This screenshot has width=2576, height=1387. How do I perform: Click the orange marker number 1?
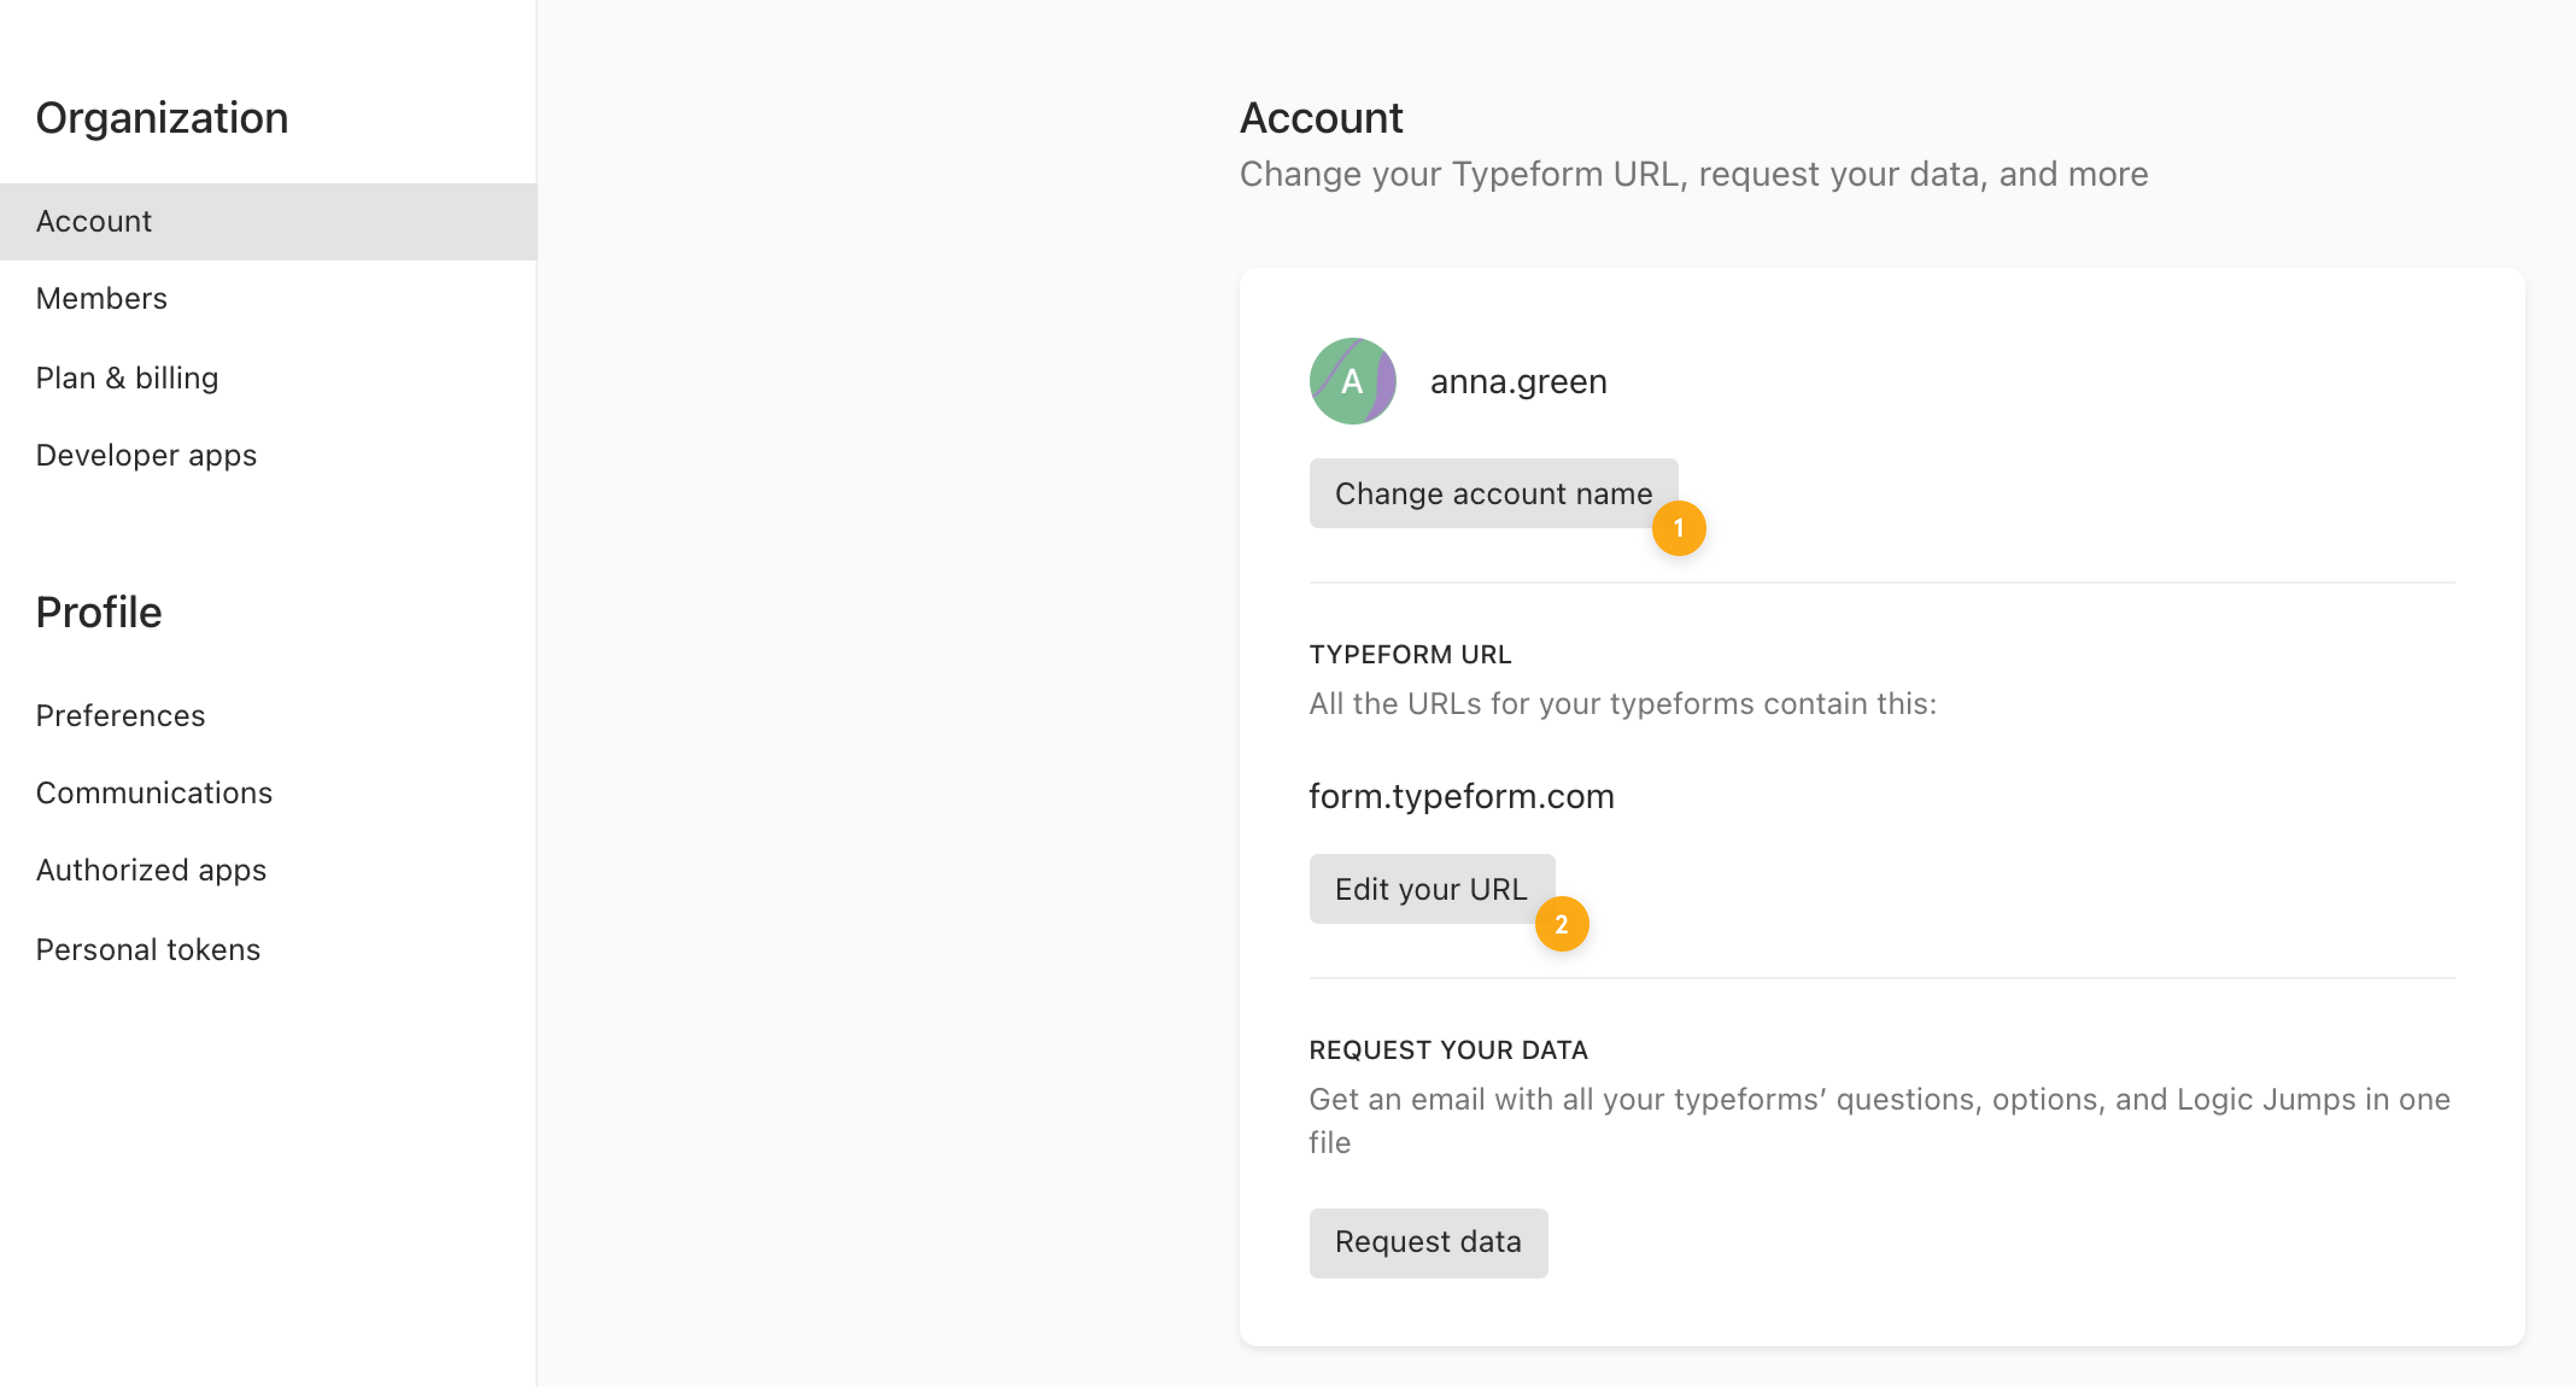pos(1678,528)
